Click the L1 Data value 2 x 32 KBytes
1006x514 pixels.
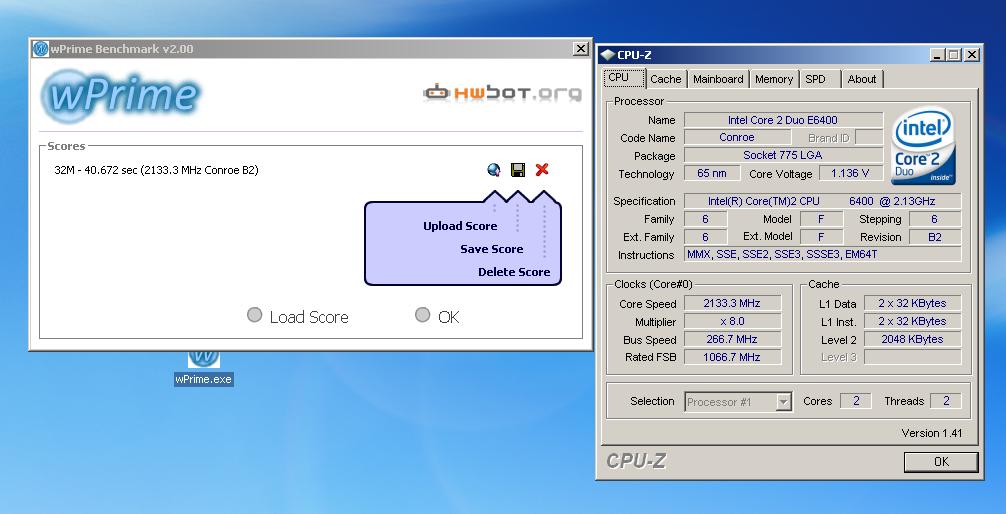pos(912,304)
